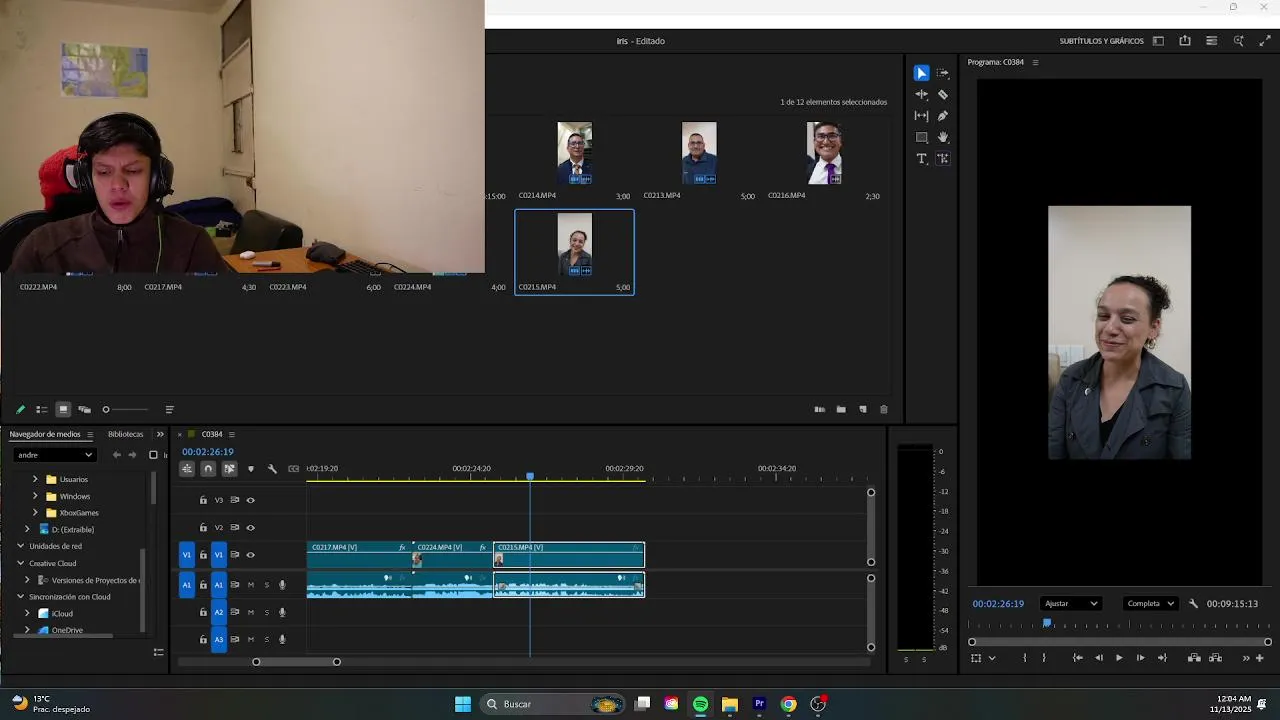Click the pencil write-toggle icon in project panel
Screen dimensions: 1280x720
20,409
